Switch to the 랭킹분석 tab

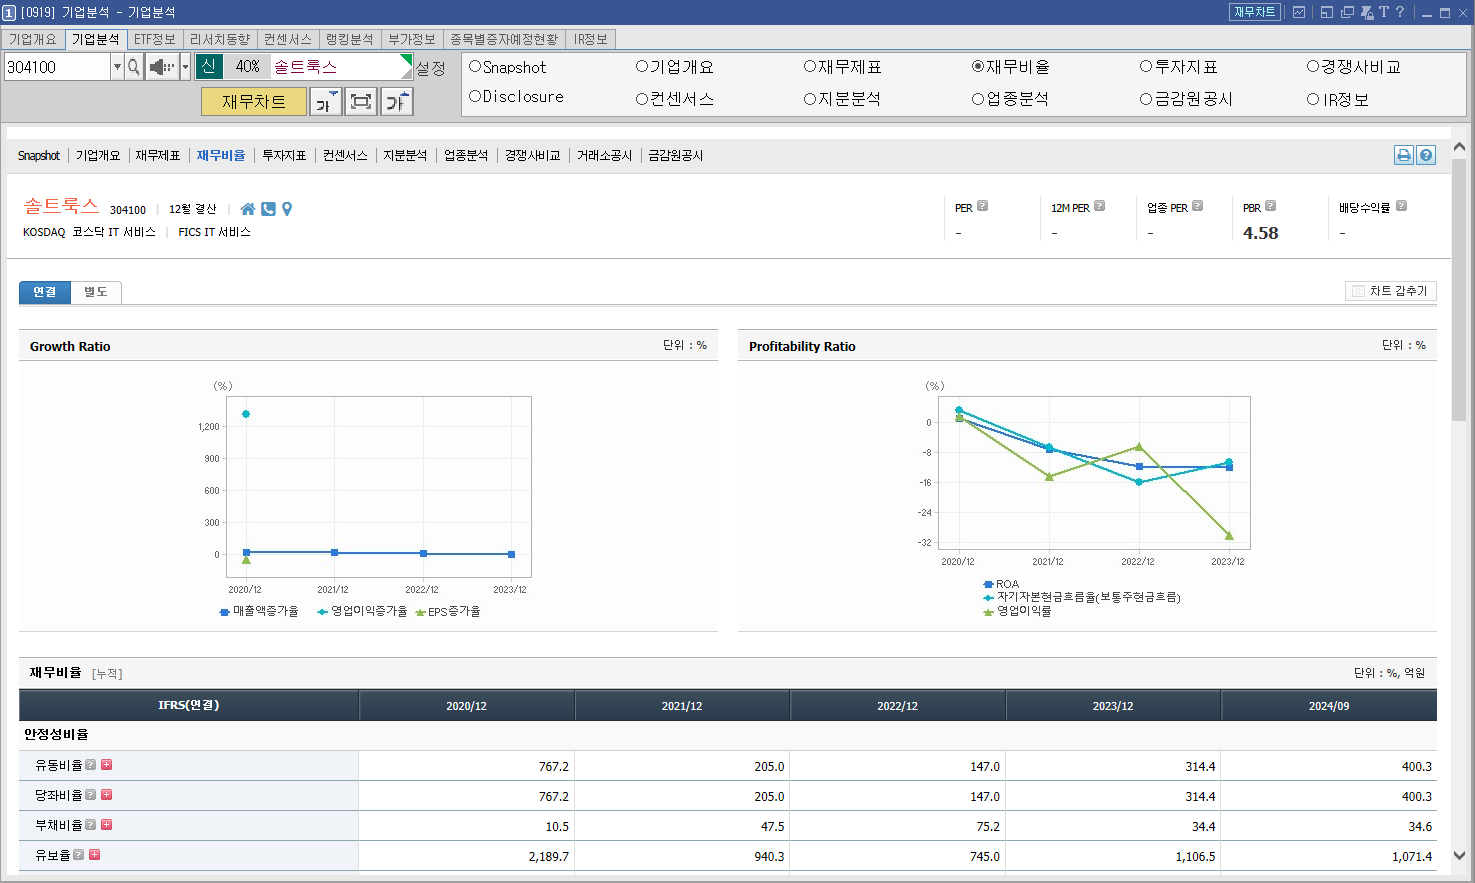[x=350, y=39]
